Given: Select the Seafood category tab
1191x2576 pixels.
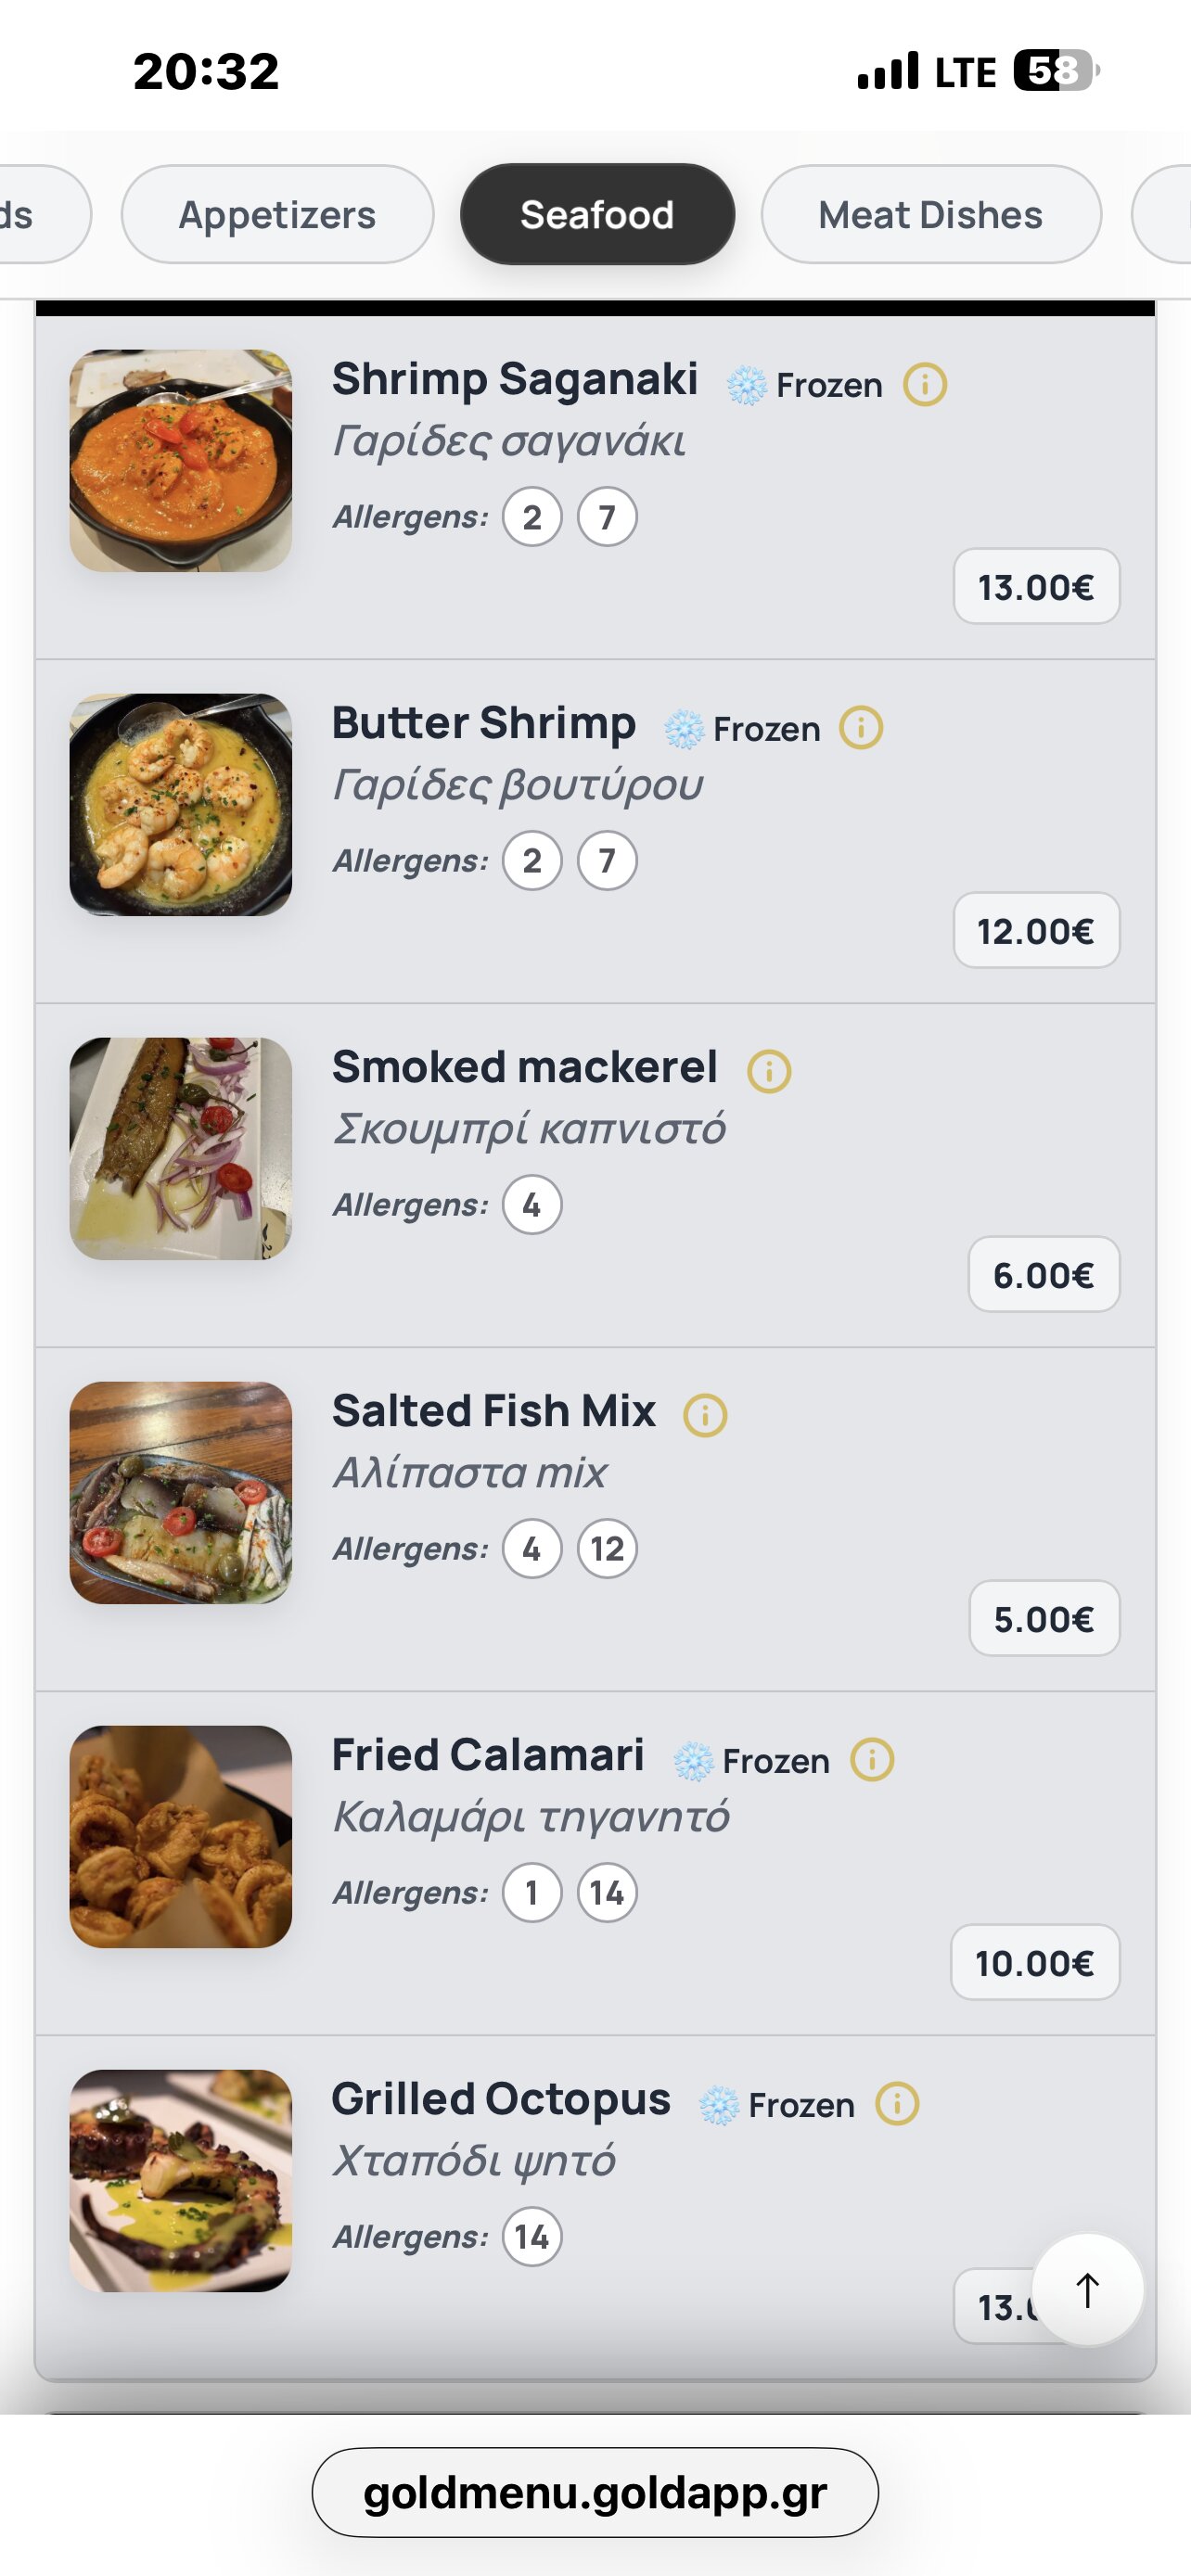Looking at the screenshot, I should pos(597,214).
